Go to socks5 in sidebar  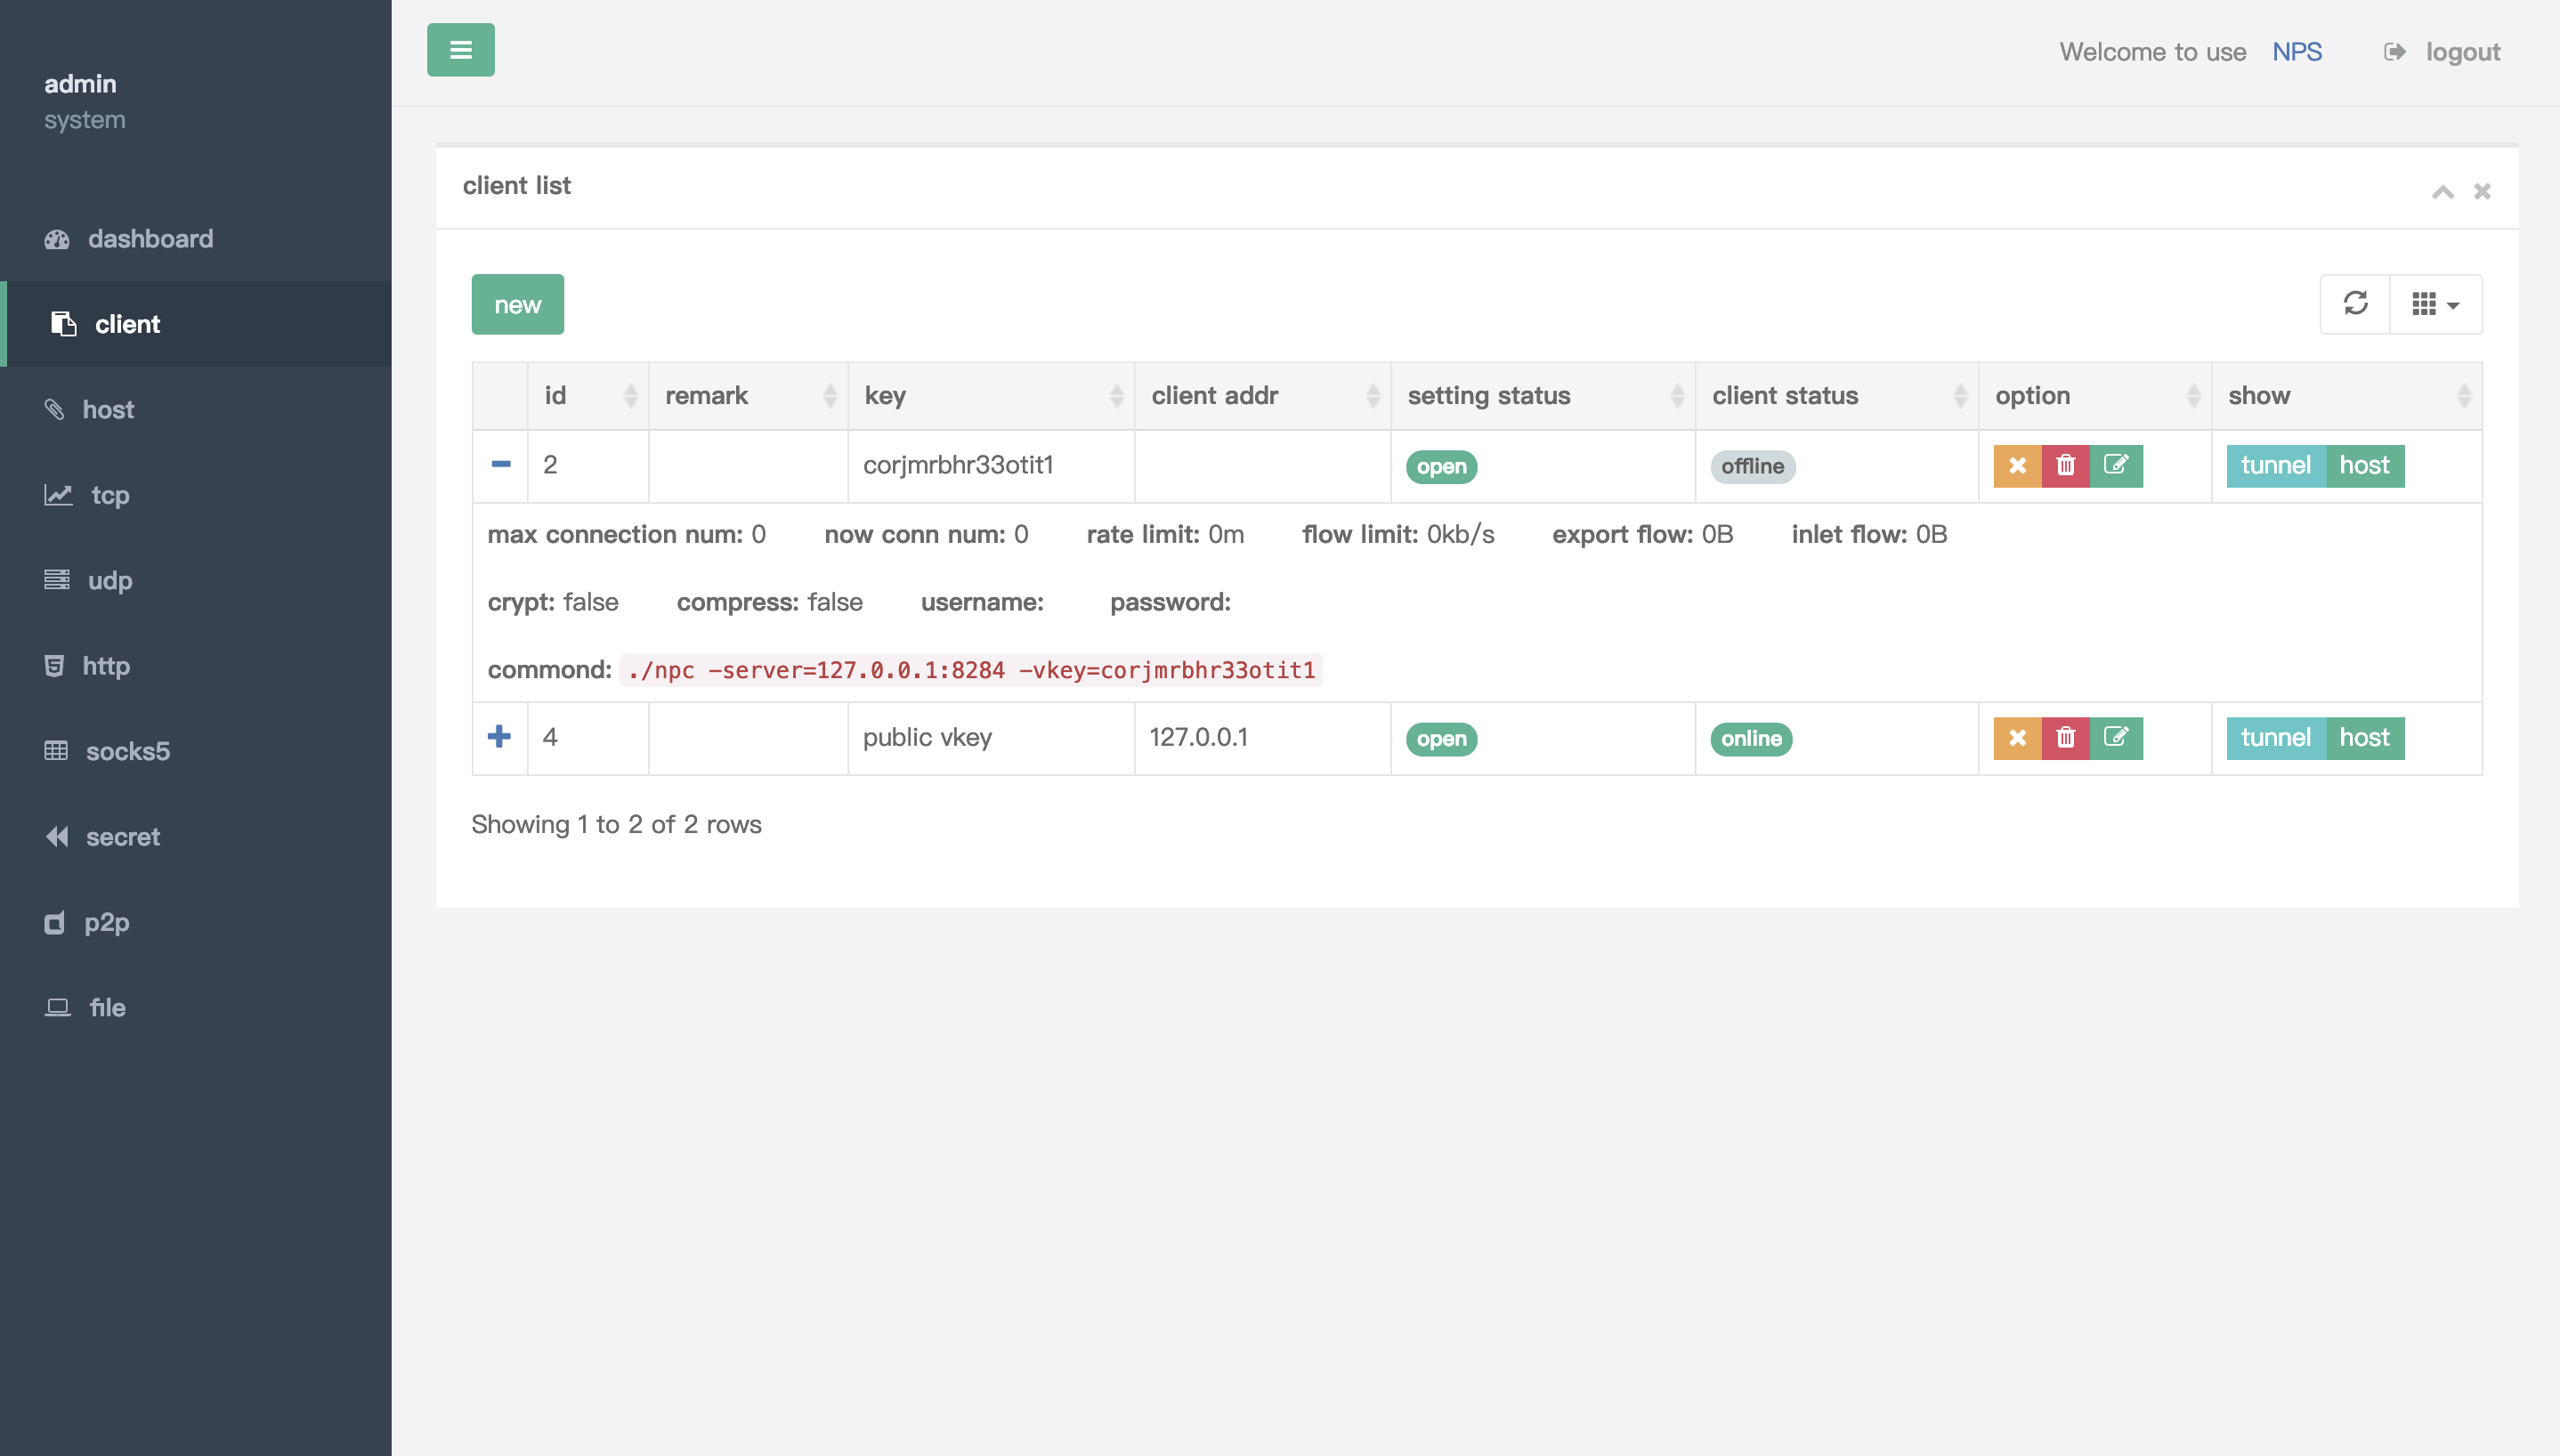pos(127,751)
